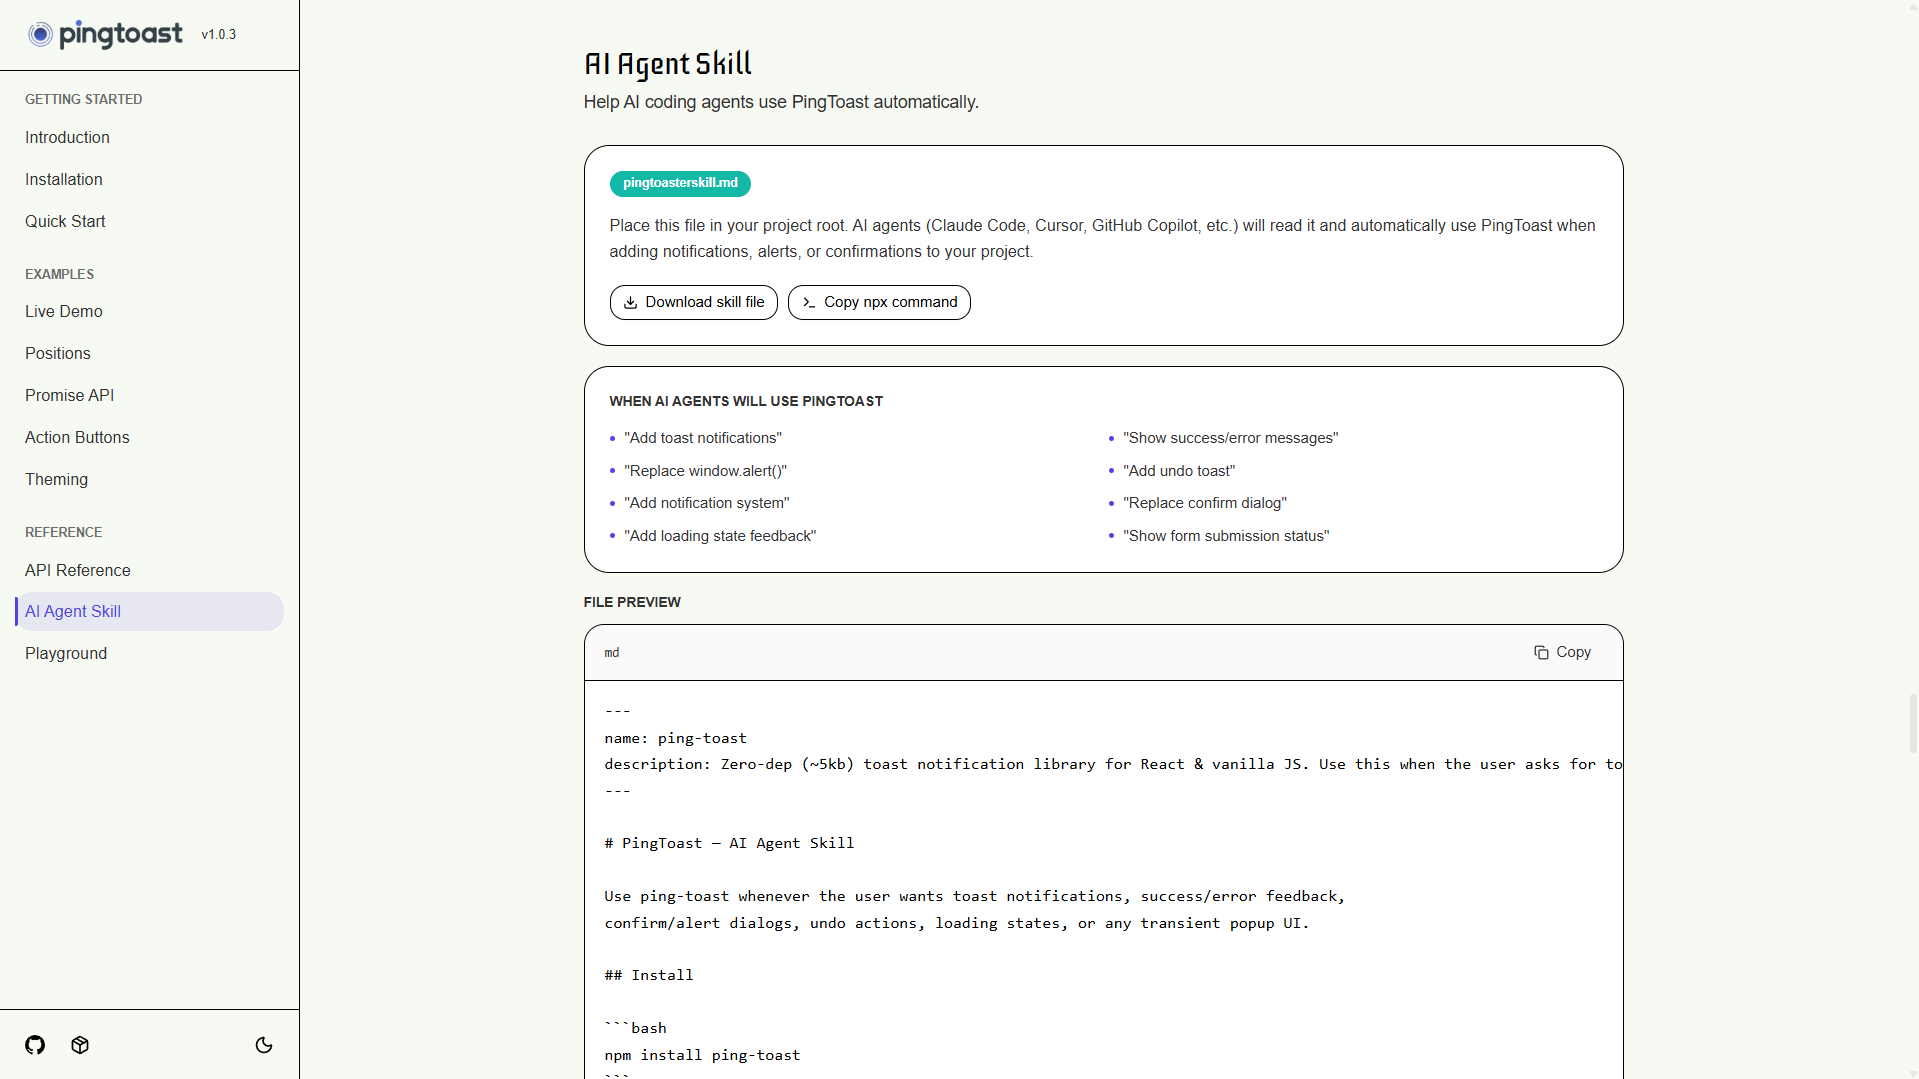Click the PingToast logo icon
The width and height of the screenshot is (1919, 1079).
(x=40, y=35)
